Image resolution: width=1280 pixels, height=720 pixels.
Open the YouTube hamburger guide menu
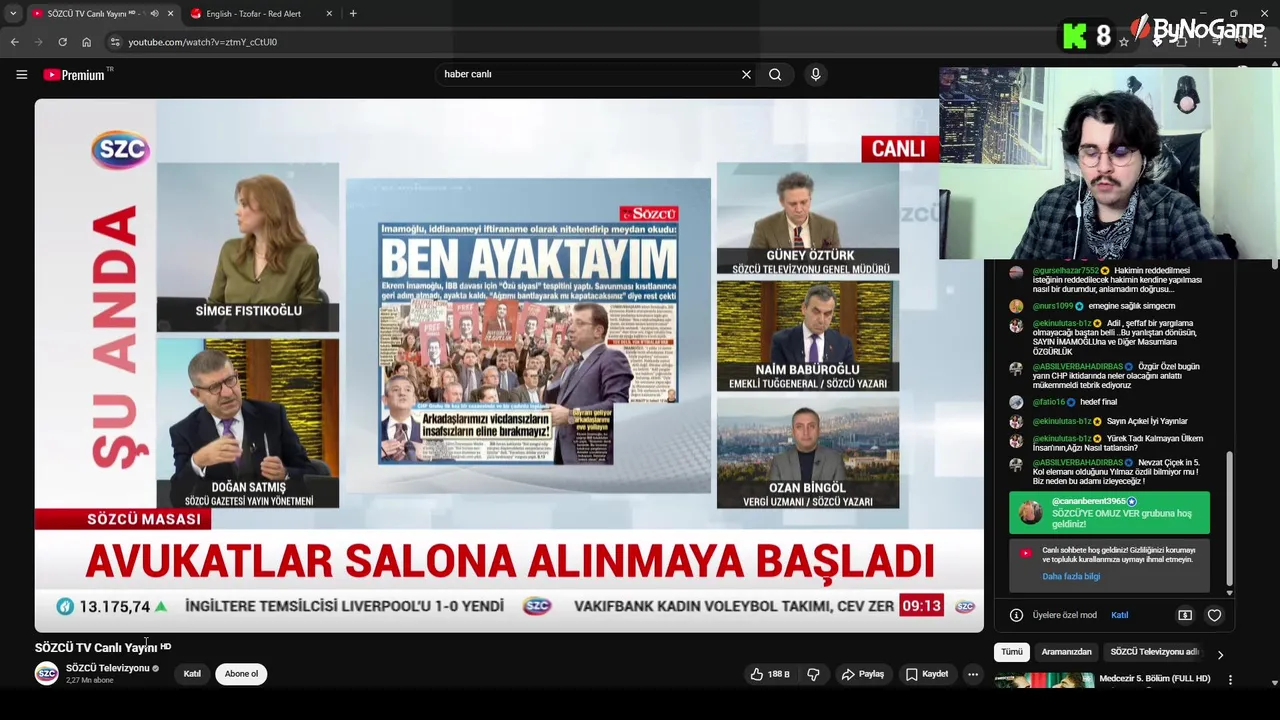(21, 74)
